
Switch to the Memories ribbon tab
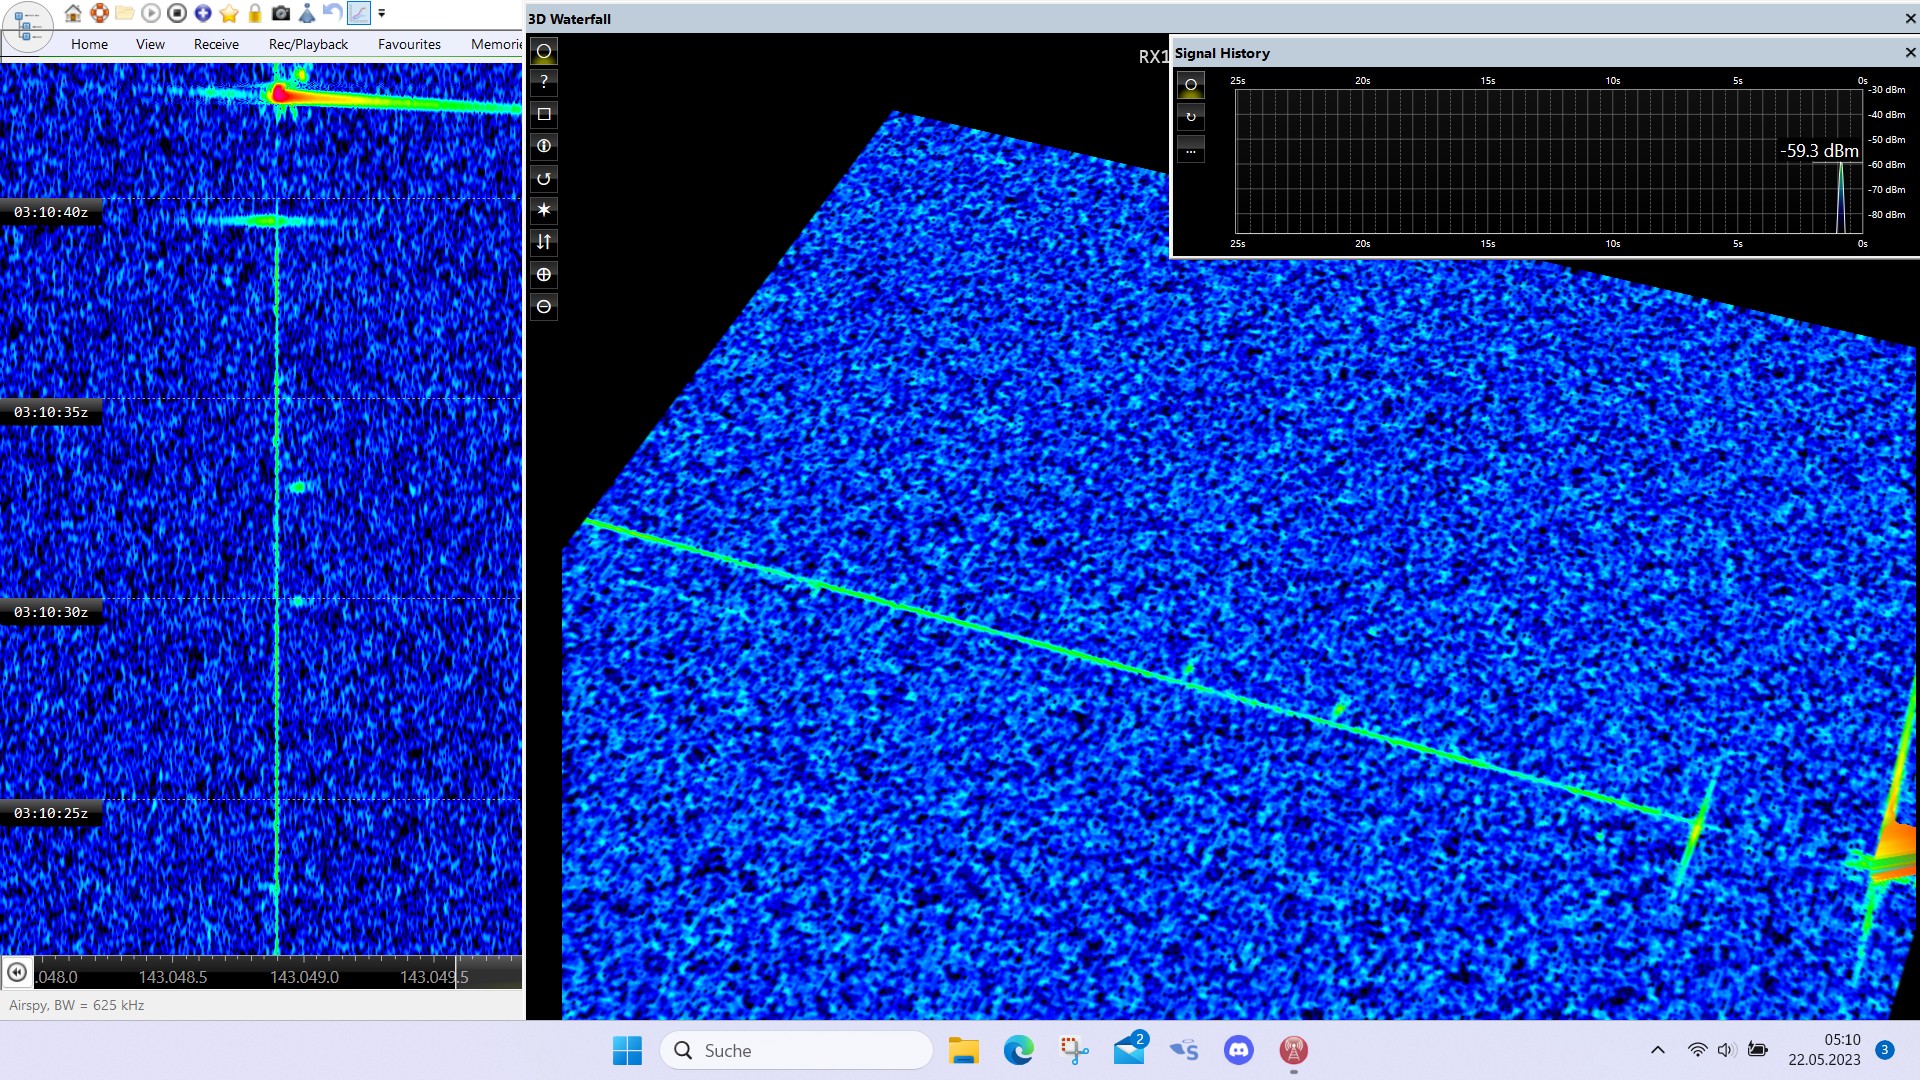point(496,44)
